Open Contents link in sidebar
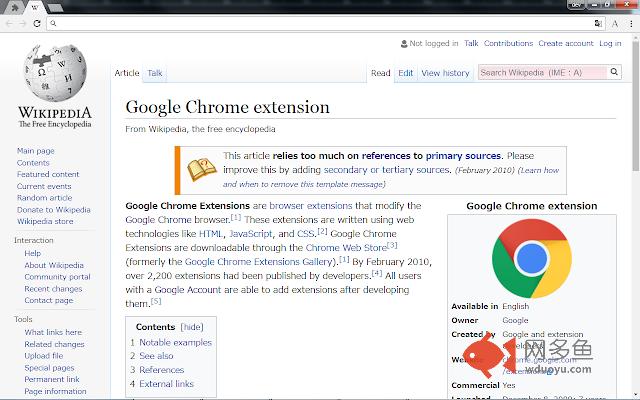 tap(33, 162)
